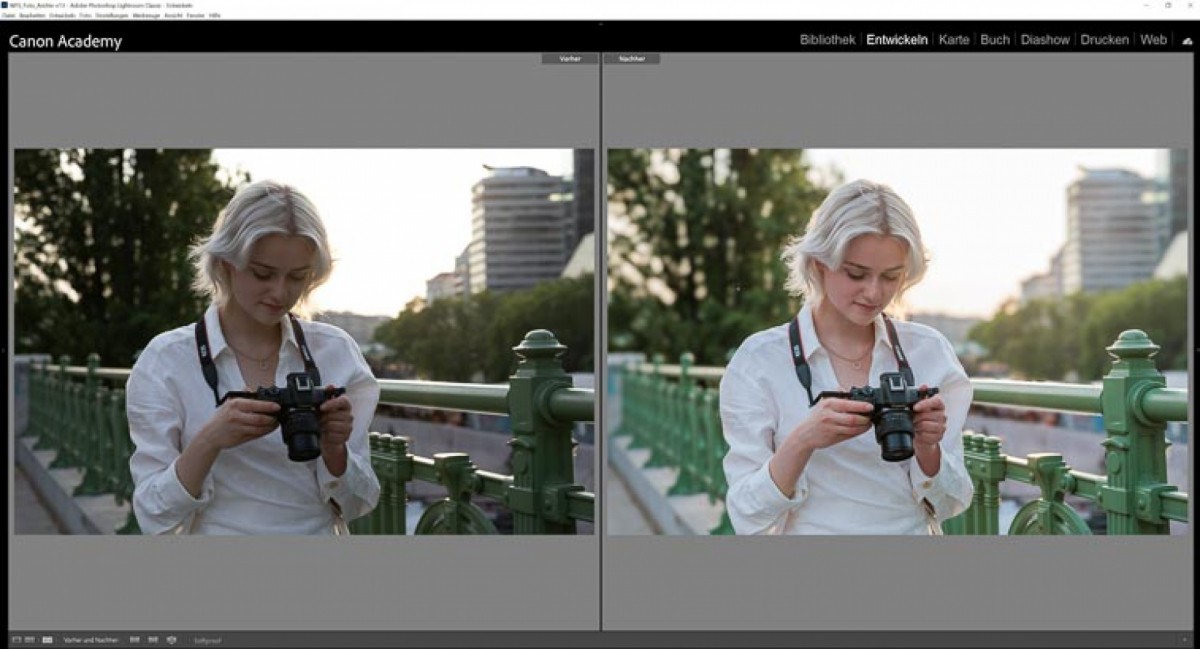Viewport: 1200px width, 649px height.
Task: Switch to the Bibliothek module
Action: click(827, 40)
